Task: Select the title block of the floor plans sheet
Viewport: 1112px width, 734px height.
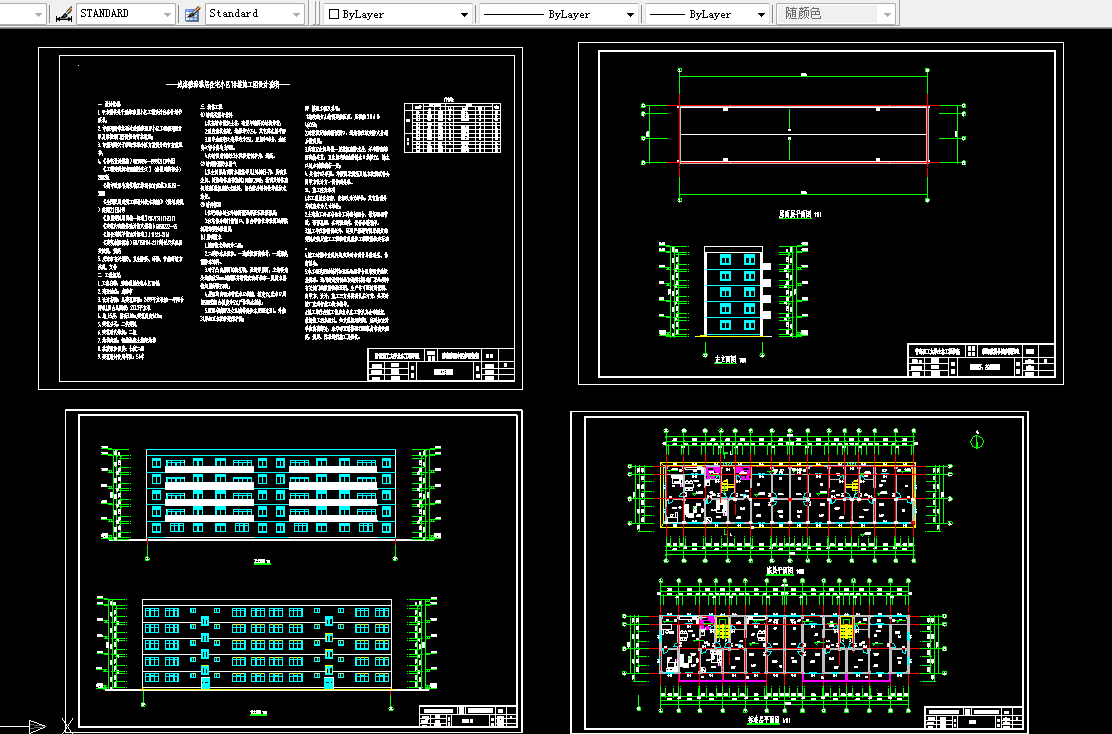Action: tap(974, 717)
